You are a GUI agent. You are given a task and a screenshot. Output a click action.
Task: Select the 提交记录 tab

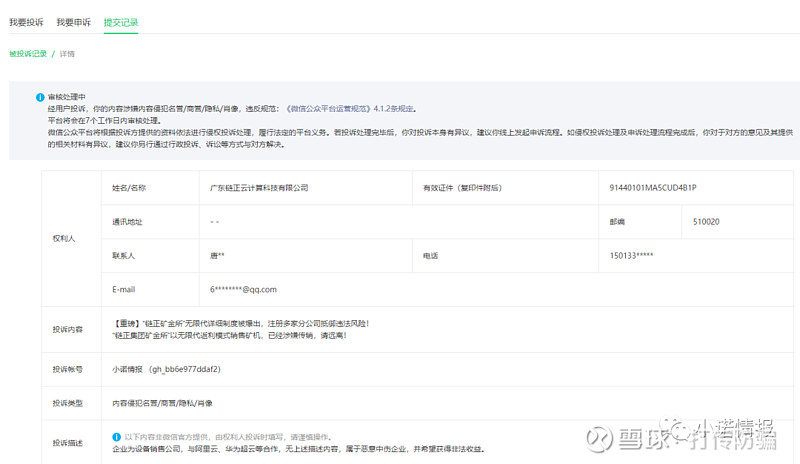coord(121,22)
